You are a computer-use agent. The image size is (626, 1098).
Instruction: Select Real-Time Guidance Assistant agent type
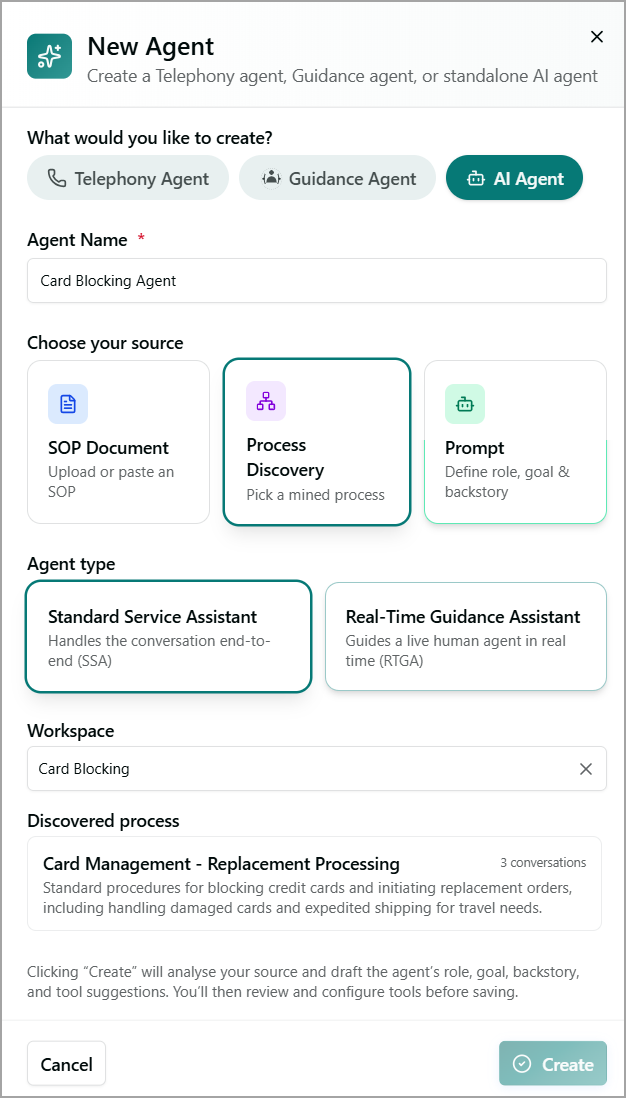(466, 637)
